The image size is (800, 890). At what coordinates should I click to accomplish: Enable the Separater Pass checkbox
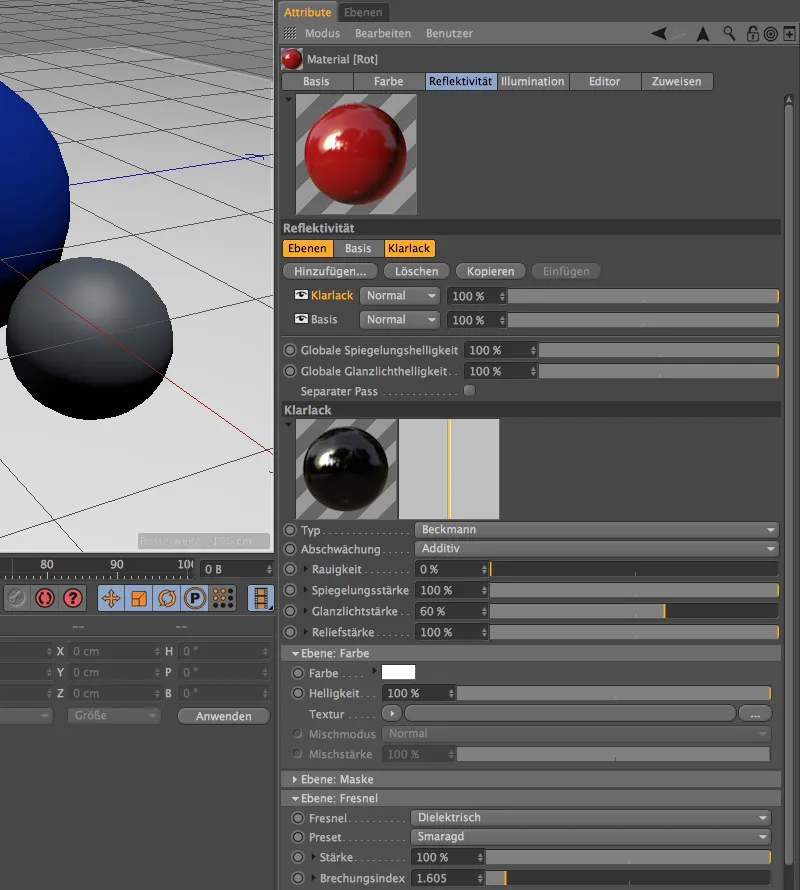tap(469, 391)
